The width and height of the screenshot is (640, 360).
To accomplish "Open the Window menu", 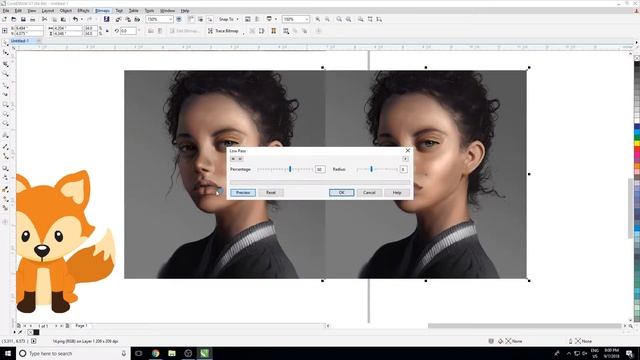I will [167, 11].
